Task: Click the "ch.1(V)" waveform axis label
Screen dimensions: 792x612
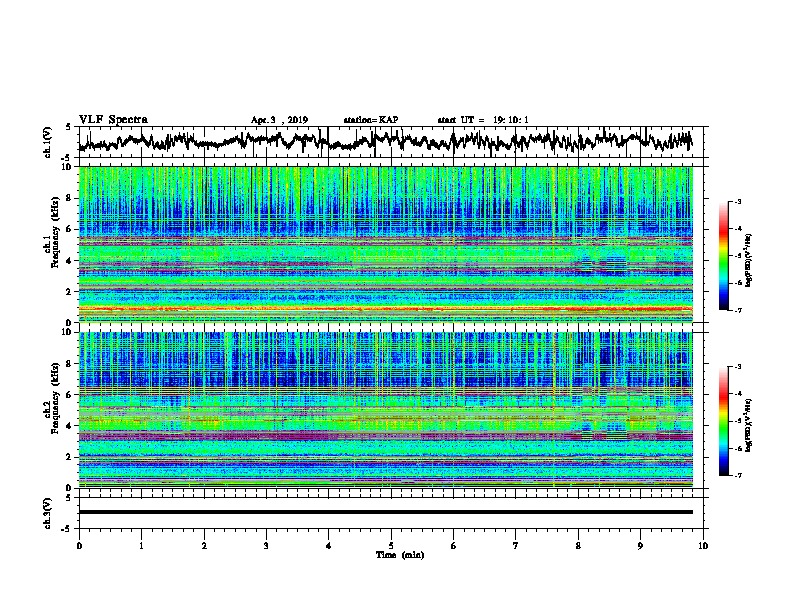Action: pos(48,142)
